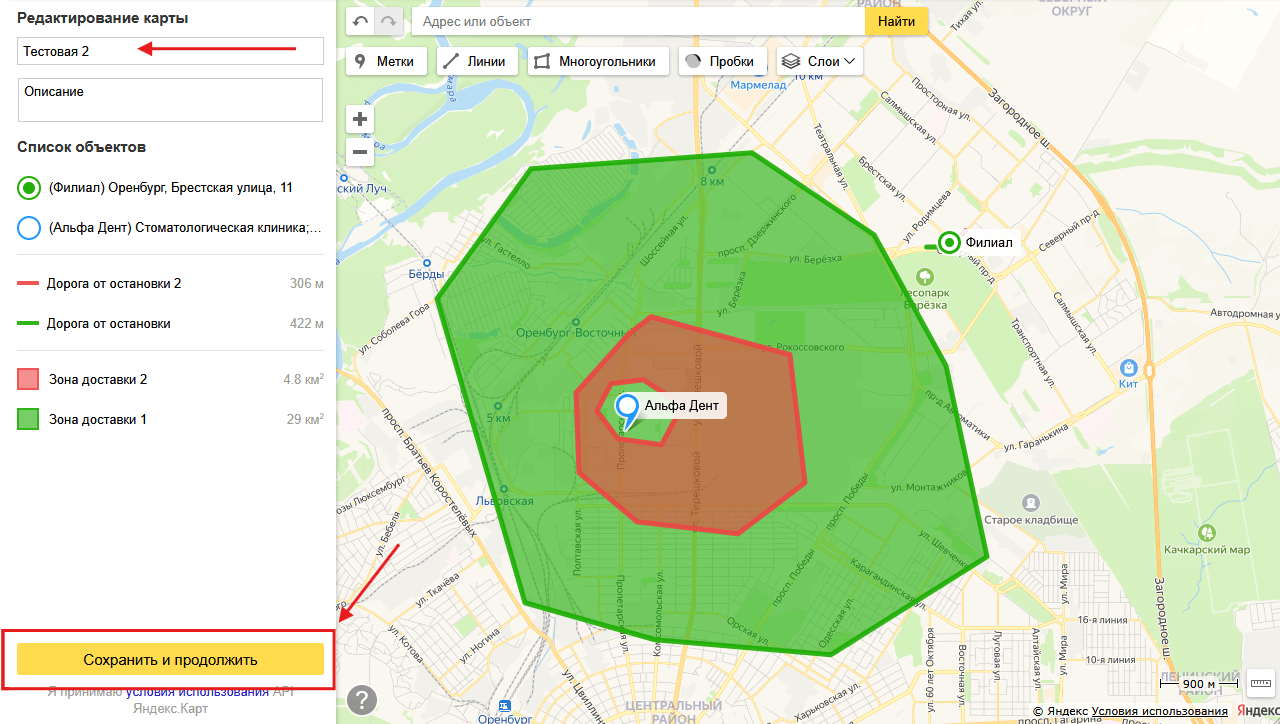The height and width of the screenshot is (724, 1280).
Task: Click into the Описание text area
Action: coord(171,100)
